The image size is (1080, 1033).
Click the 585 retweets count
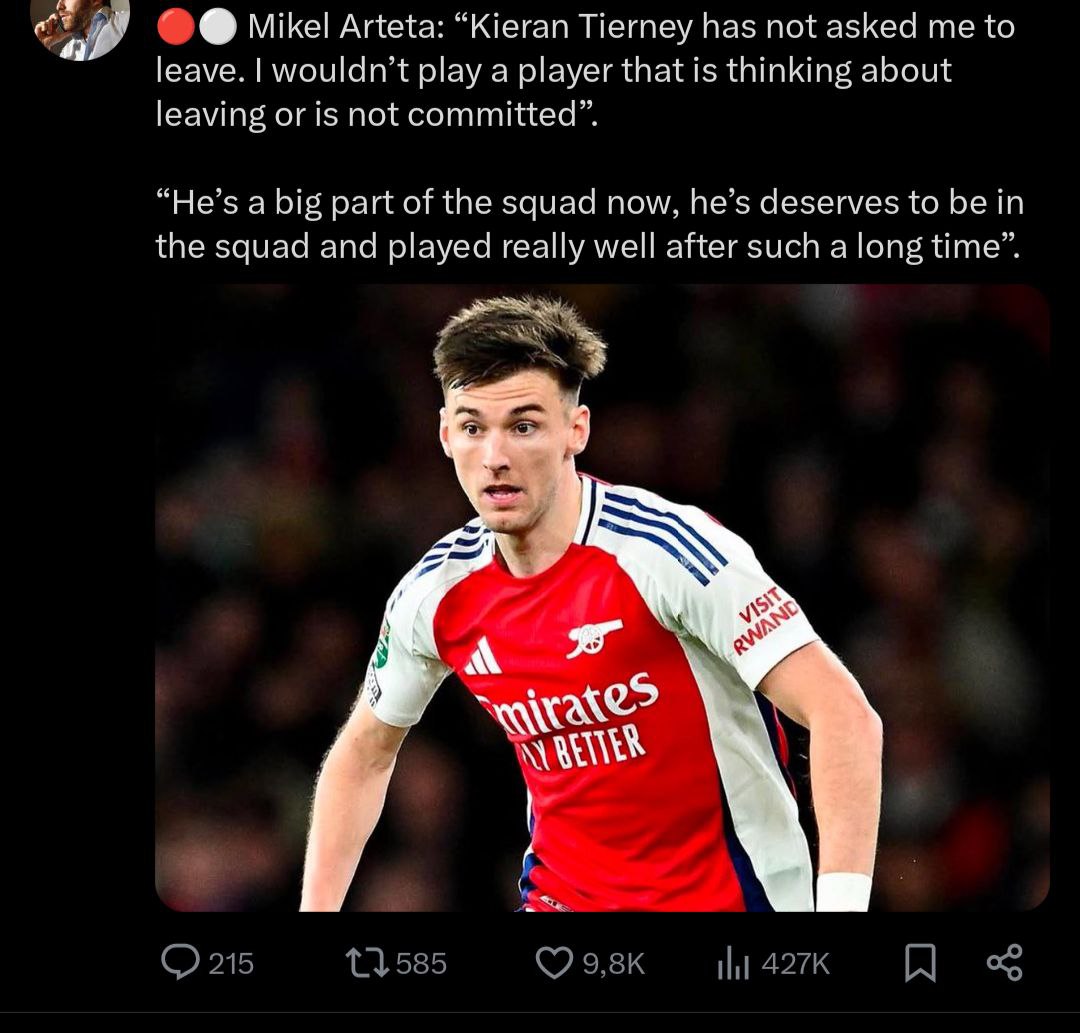421,963
